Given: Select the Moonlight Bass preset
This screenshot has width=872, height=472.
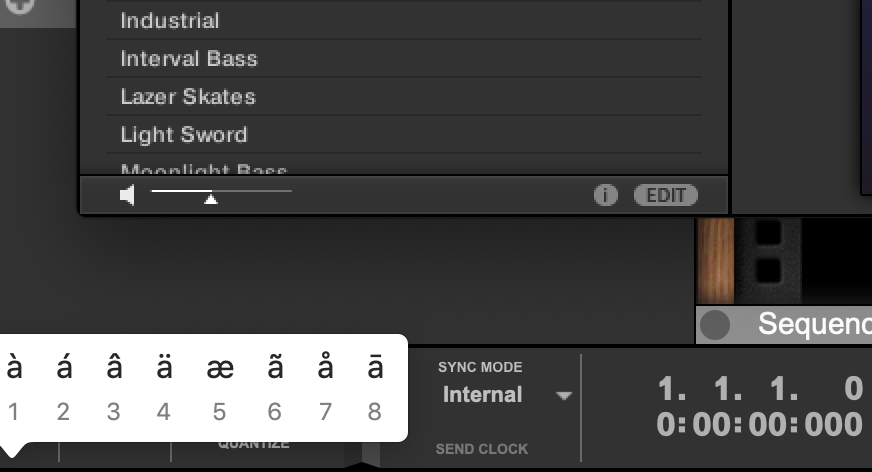Looking at the screenshot, I should click(x=404, y=167).
